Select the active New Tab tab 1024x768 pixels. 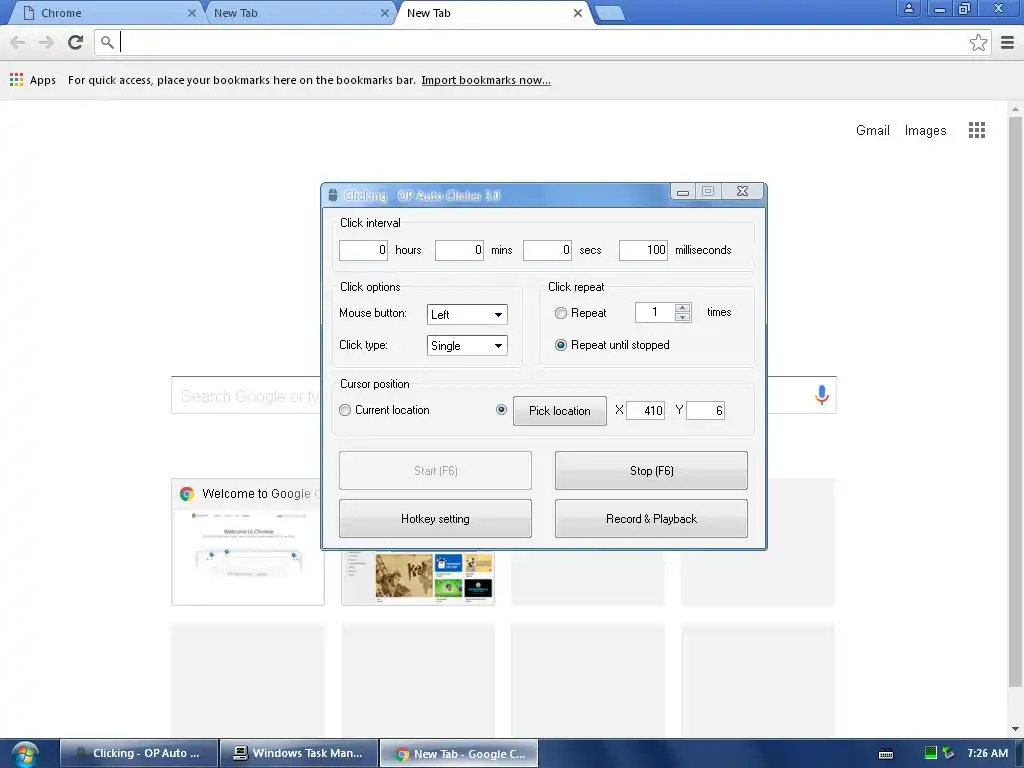[x=490, y=13]
